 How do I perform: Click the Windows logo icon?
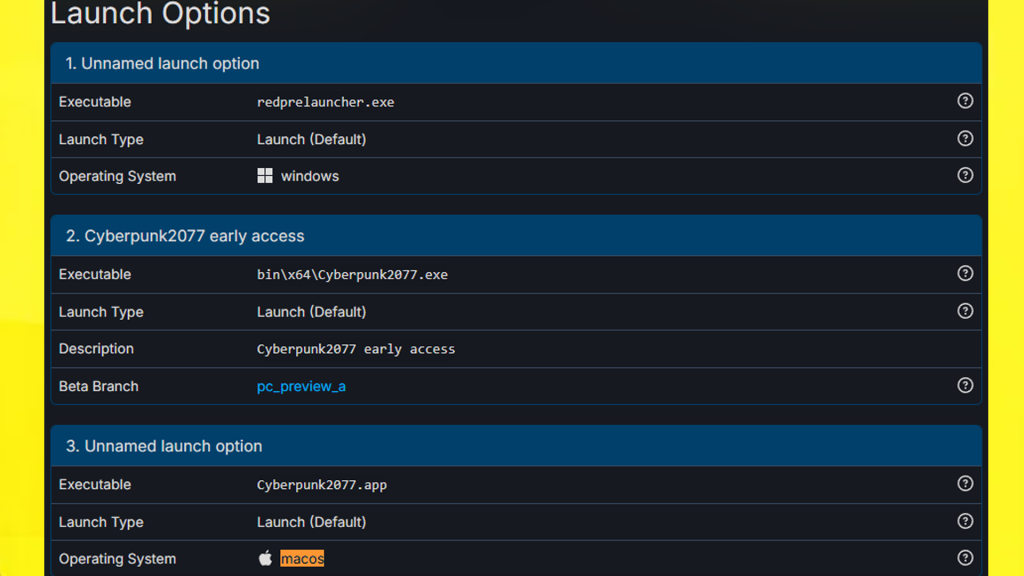click(264, 176)
